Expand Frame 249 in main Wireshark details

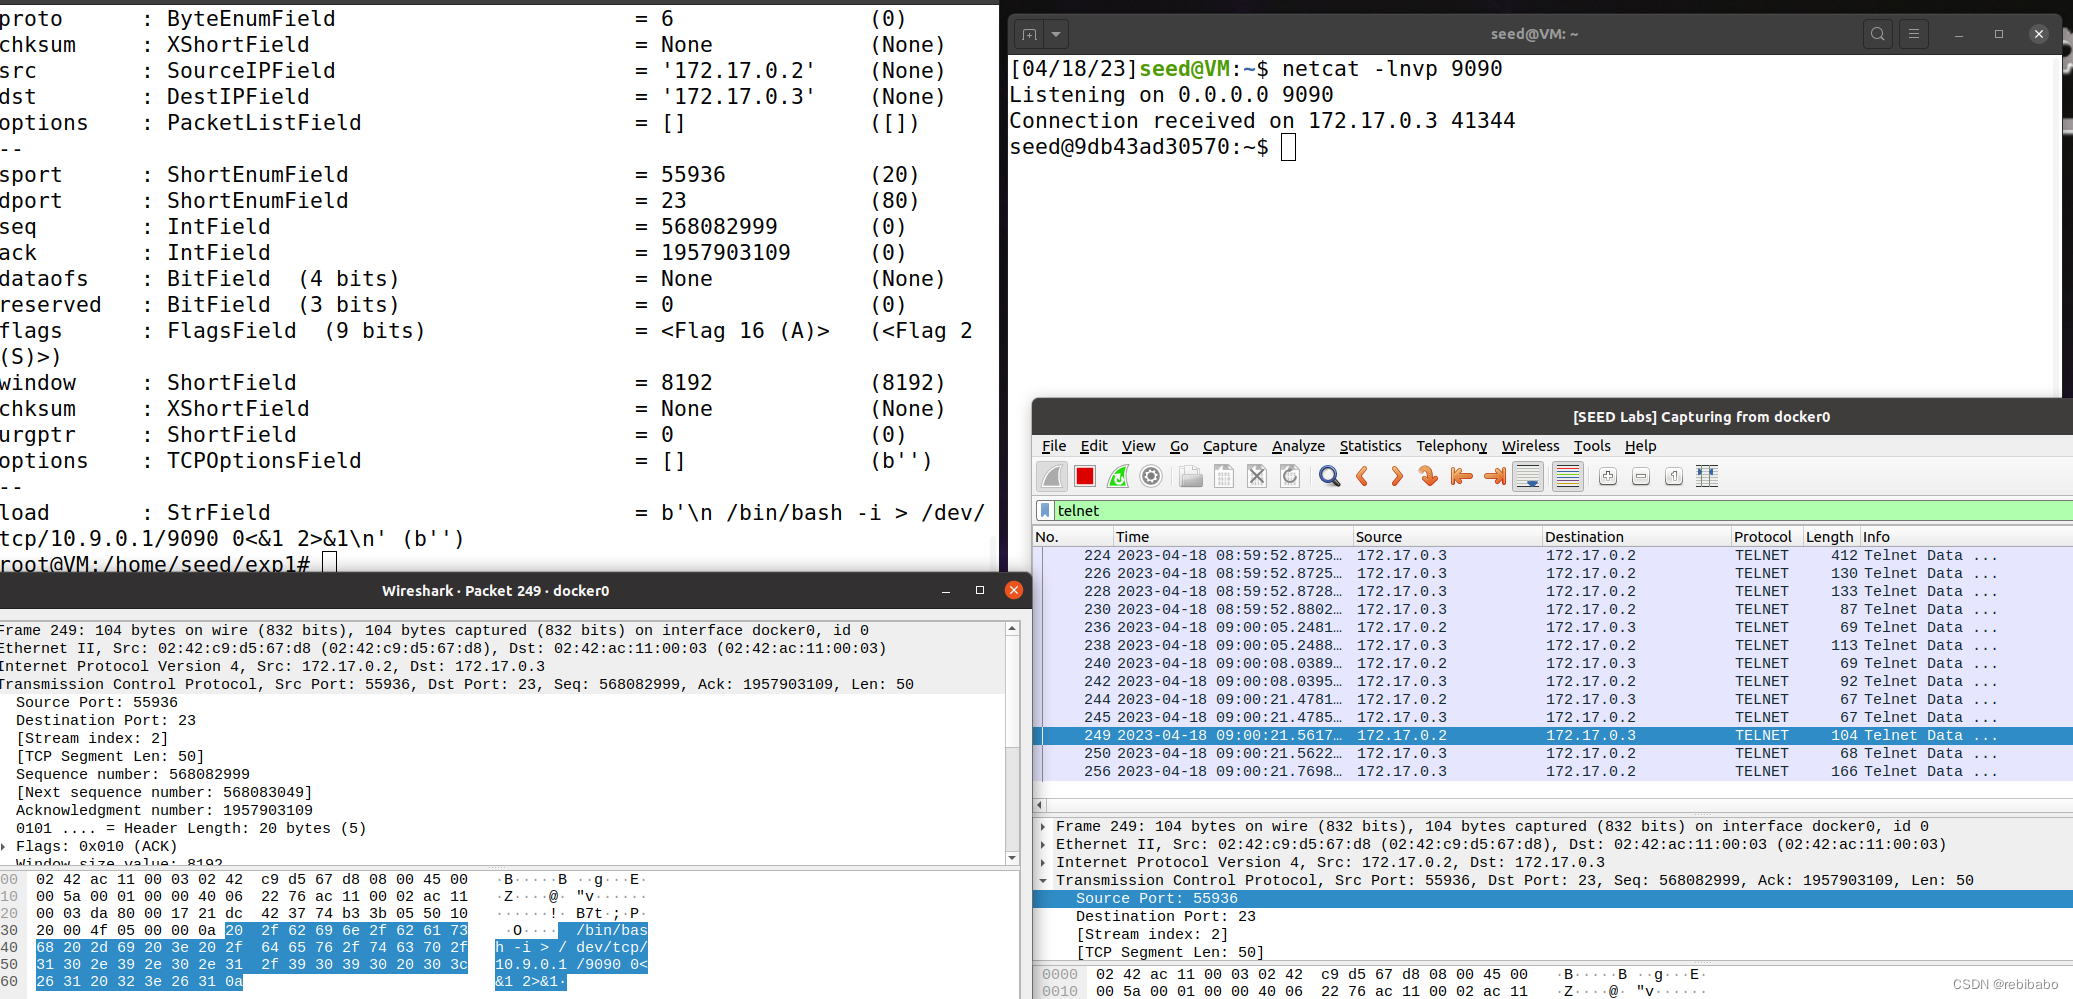tap(1043, 827)
